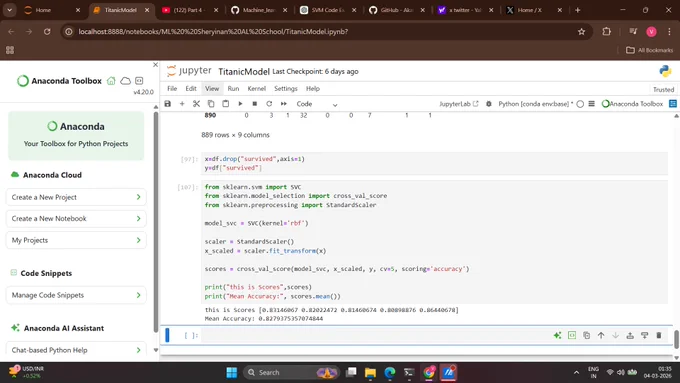This screenshot has width=680, height=383.
Task: Open the Help menu
Action: (313, 88)
